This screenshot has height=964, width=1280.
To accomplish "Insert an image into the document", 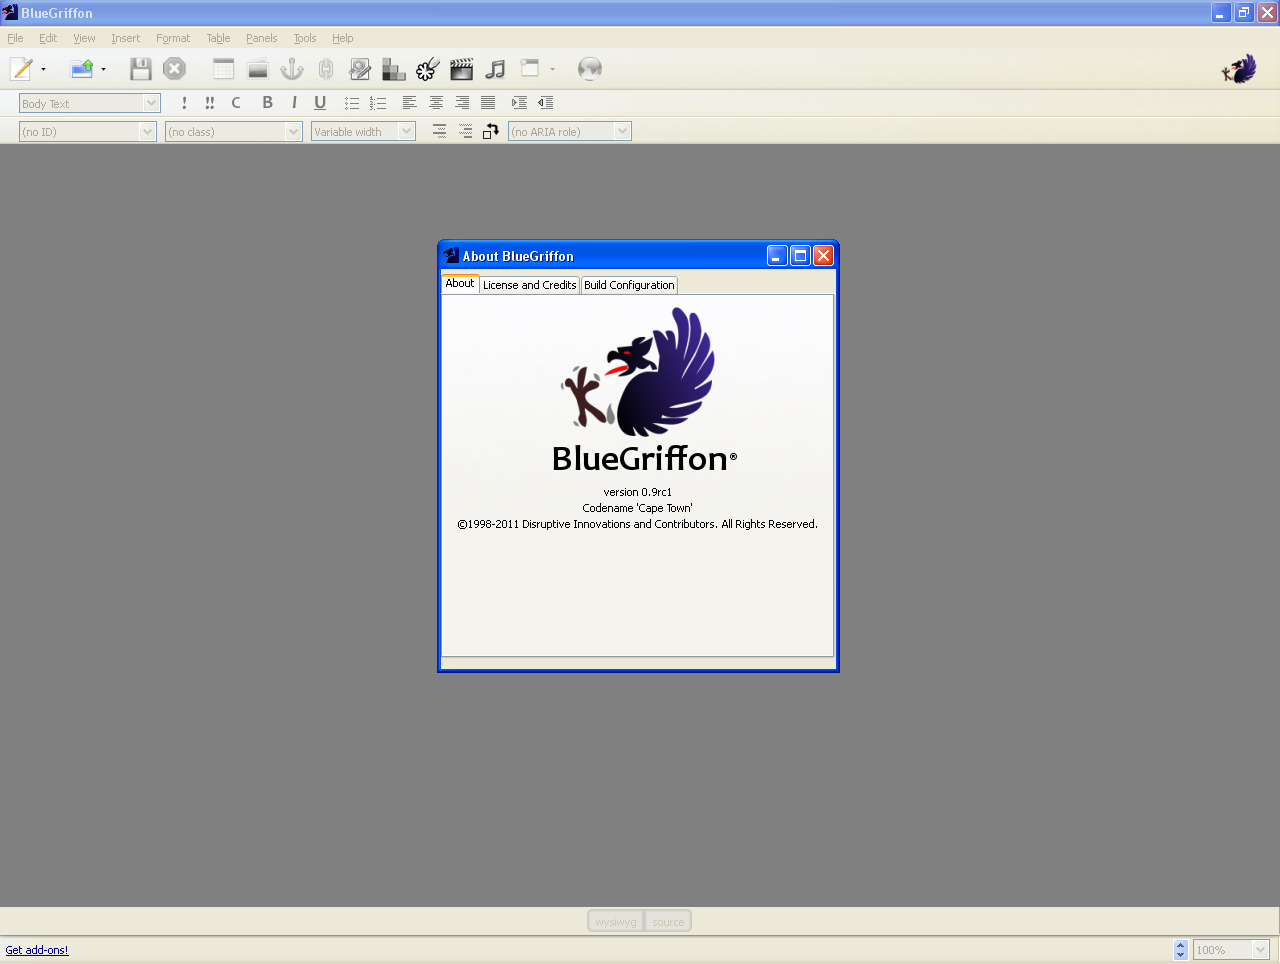I will (x=257, y=68).
